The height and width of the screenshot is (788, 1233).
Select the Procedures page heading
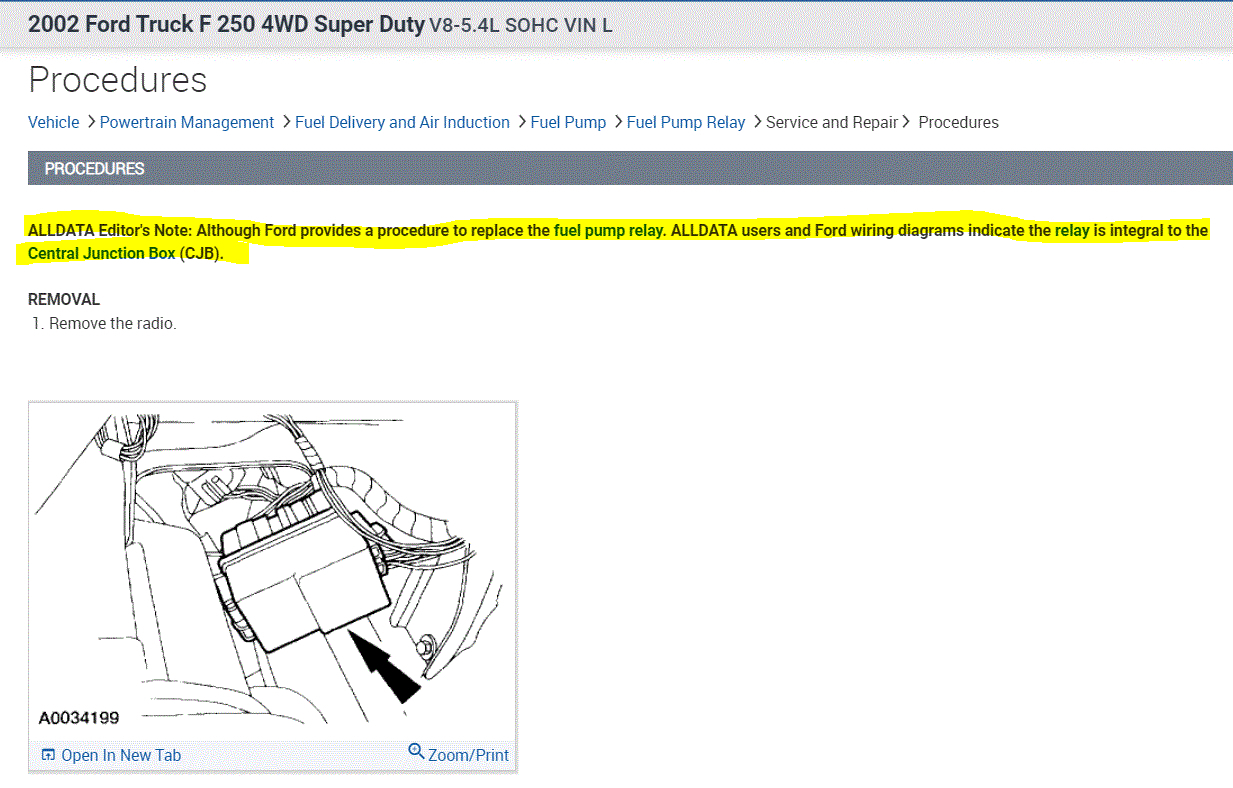click(x=118, y=80)
